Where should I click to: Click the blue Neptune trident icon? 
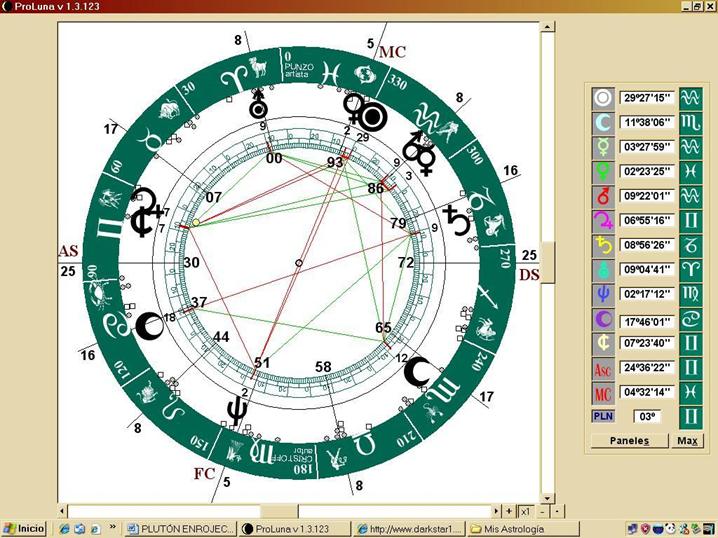point(602,294)
